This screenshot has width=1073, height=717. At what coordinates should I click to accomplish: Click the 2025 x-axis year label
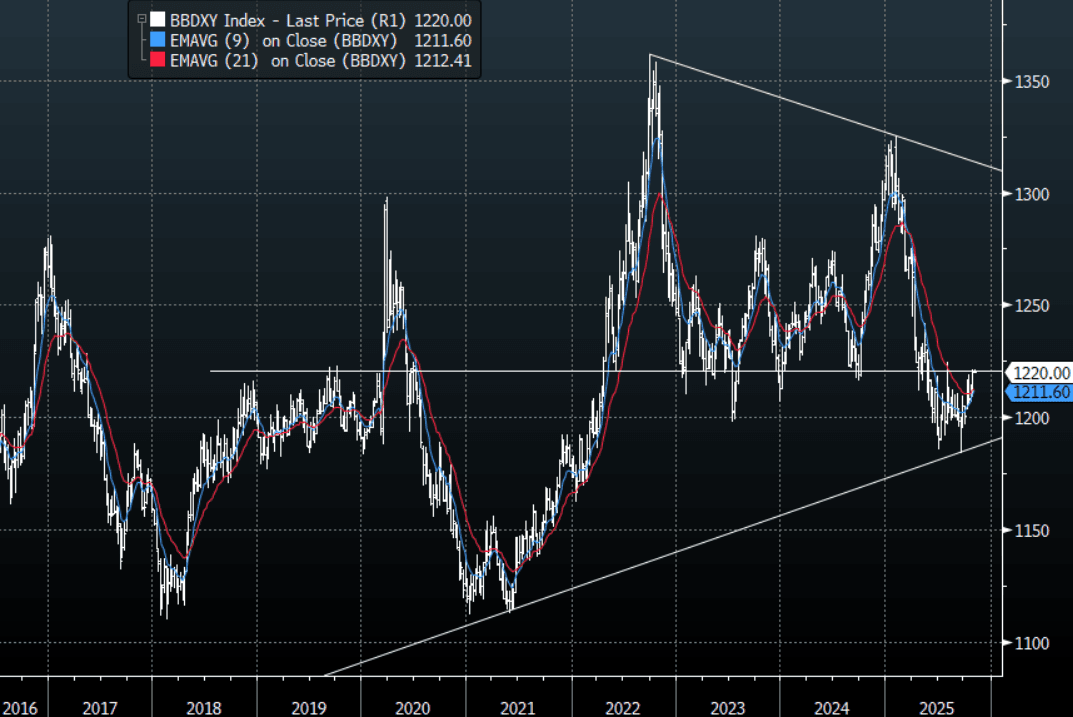pos(936,708)
